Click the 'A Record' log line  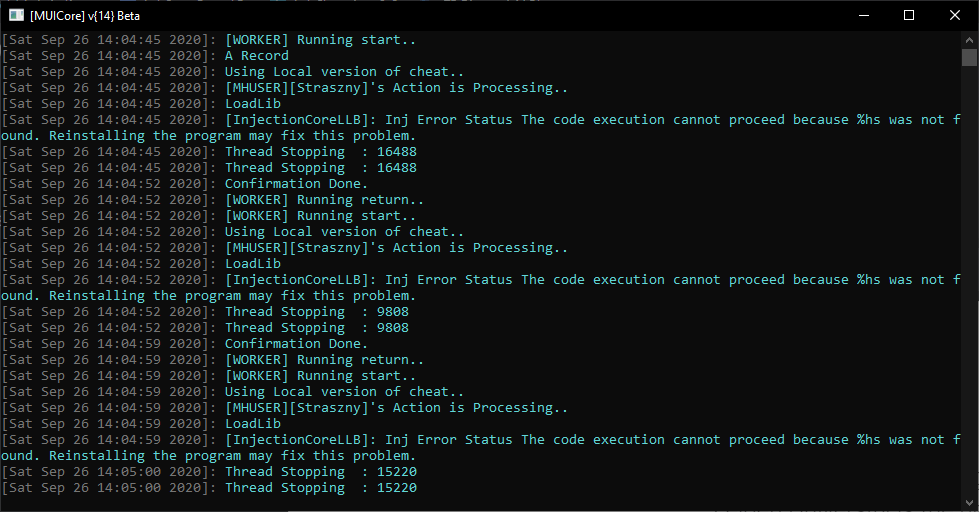click(x=145, y=56)
